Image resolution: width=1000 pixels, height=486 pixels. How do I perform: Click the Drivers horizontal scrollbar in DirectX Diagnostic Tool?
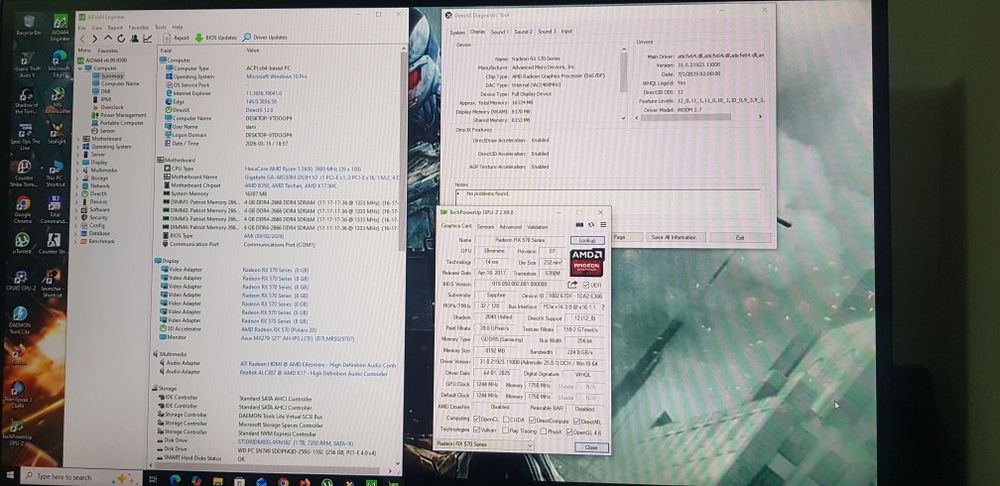tap(698, 117)
